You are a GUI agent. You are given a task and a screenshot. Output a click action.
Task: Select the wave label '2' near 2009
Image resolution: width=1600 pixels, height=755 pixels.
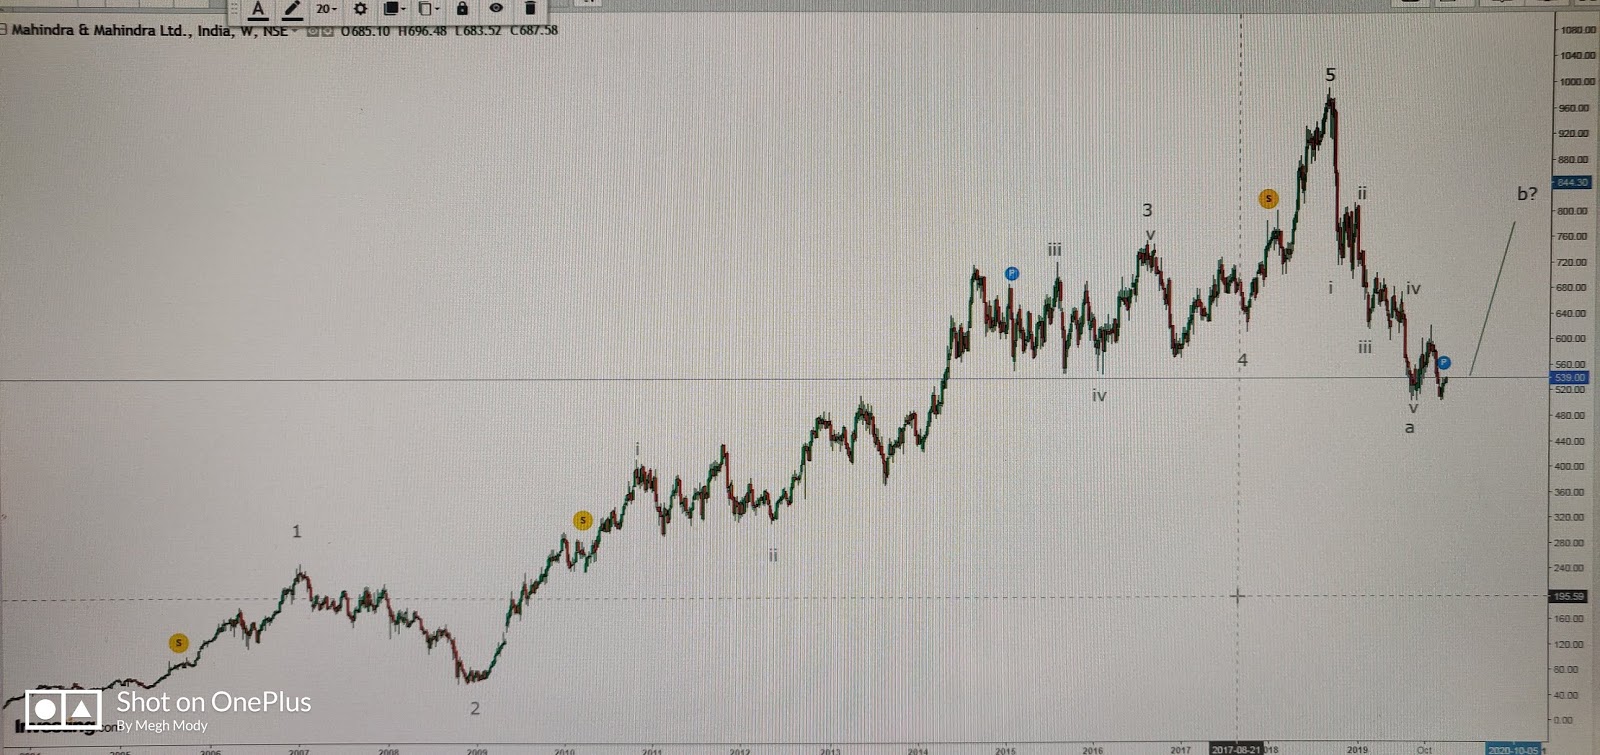(475, 708)
